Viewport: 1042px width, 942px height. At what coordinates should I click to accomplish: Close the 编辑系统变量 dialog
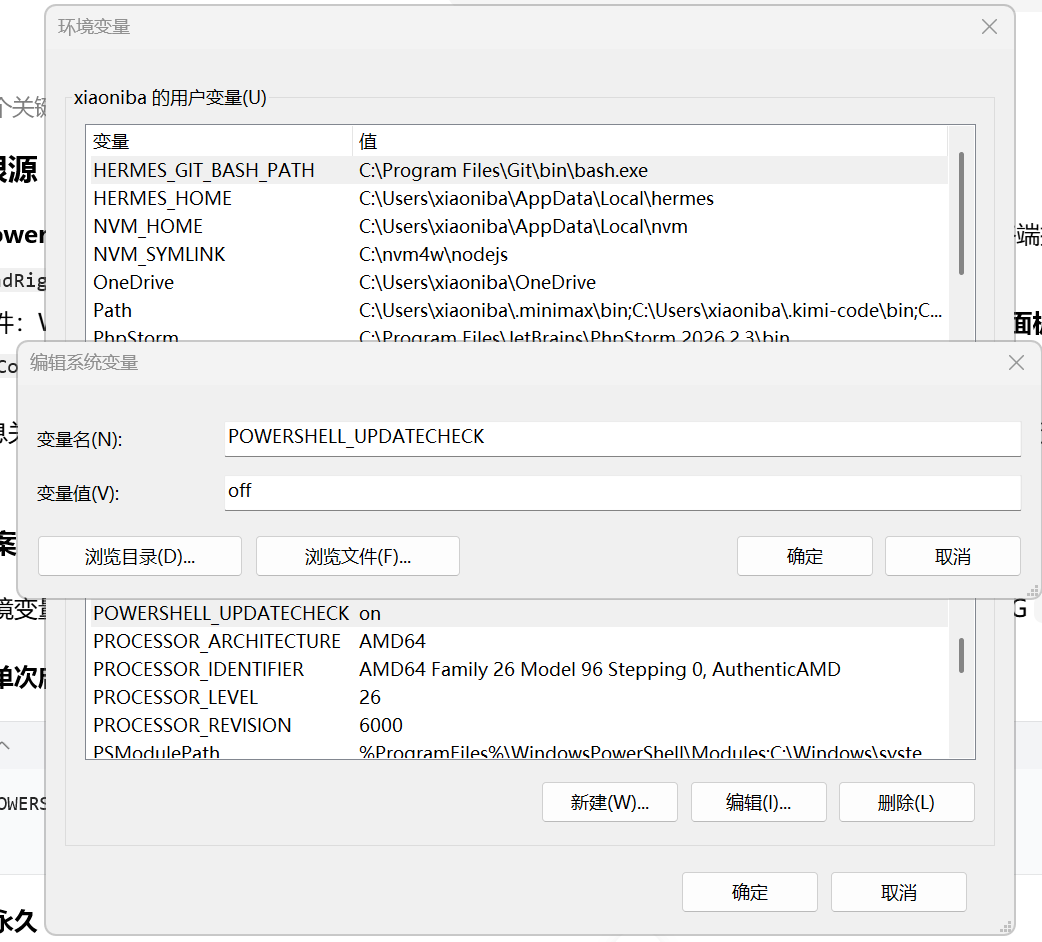1016,363
